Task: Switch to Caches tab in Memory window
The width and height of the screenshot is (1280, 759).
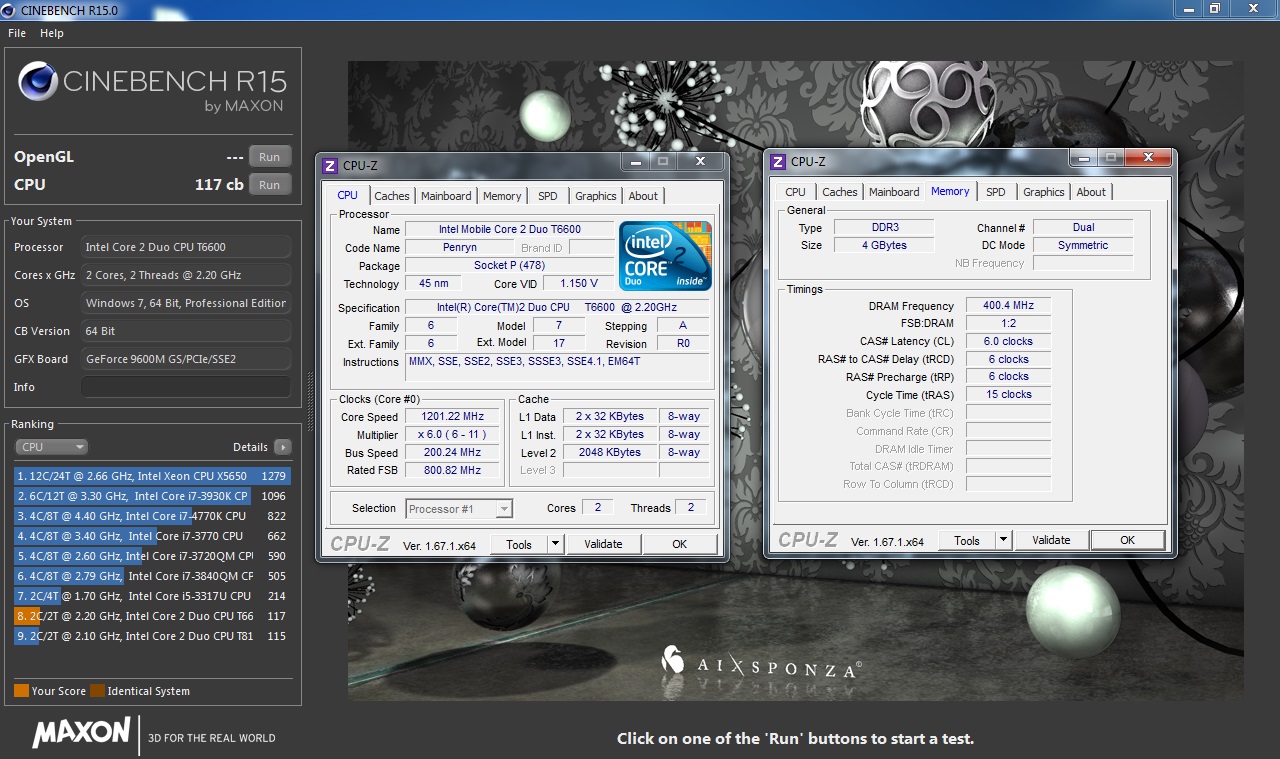Action: tap(840, 192)
